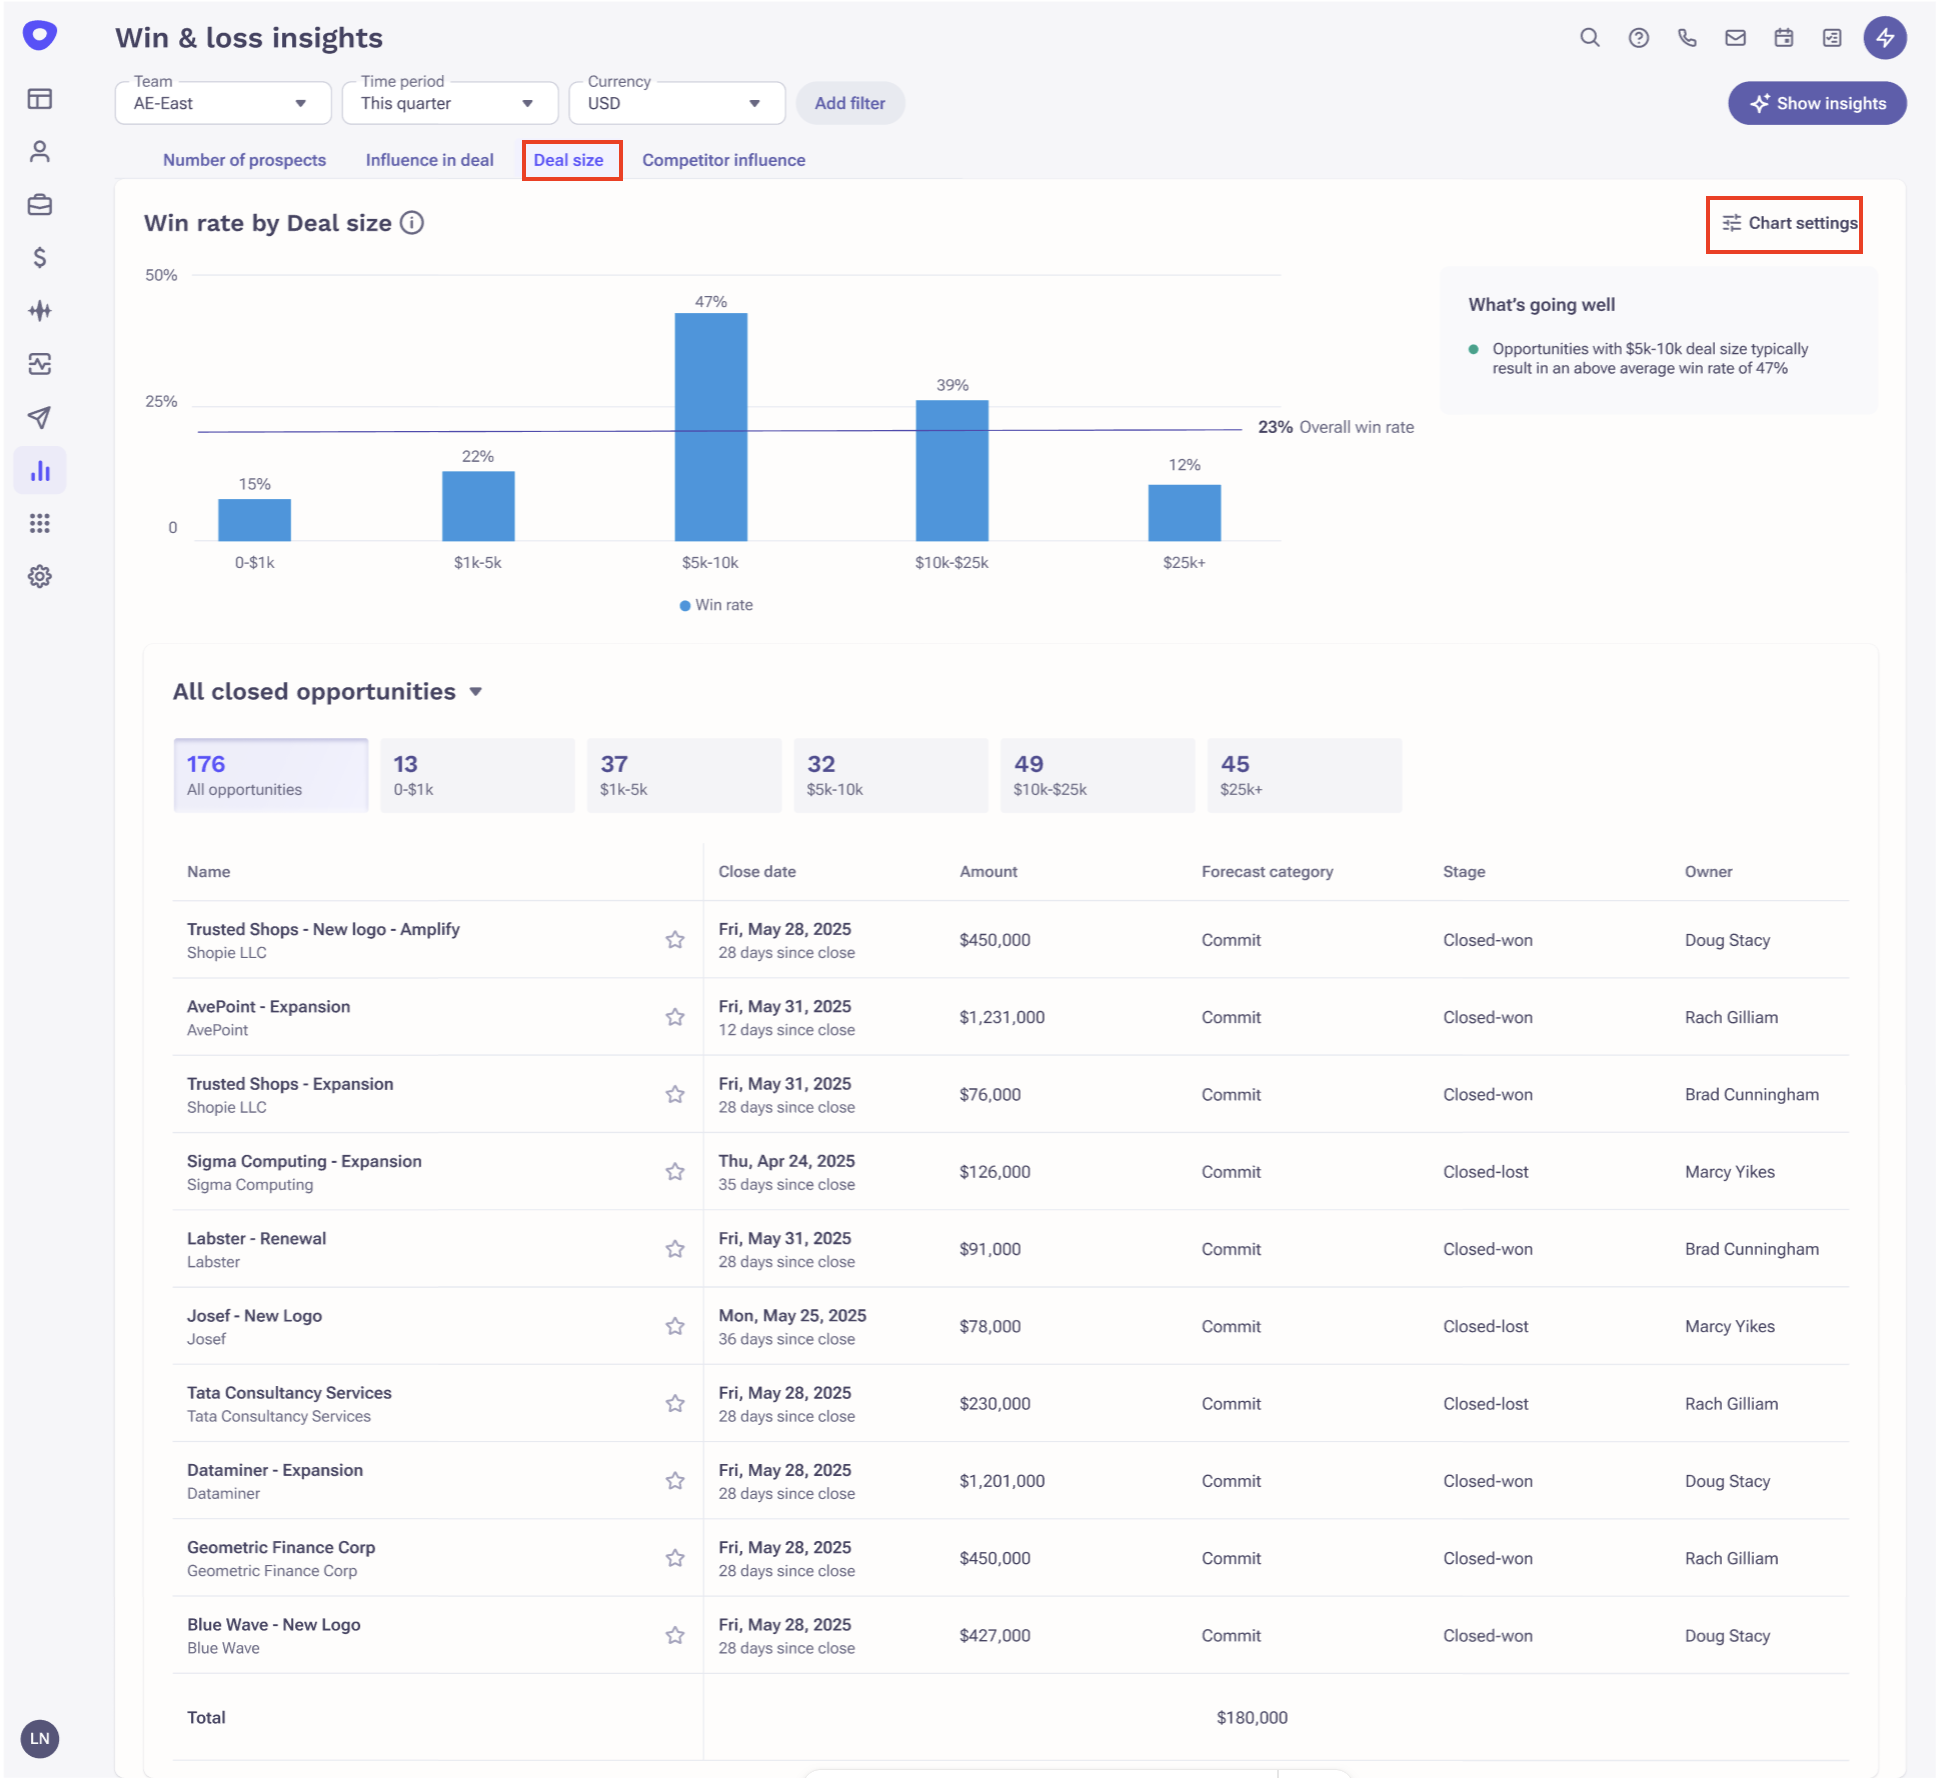Open the dollar sign sidebar icon
Screen dimensions: 1936x1778
click(40, 258)
